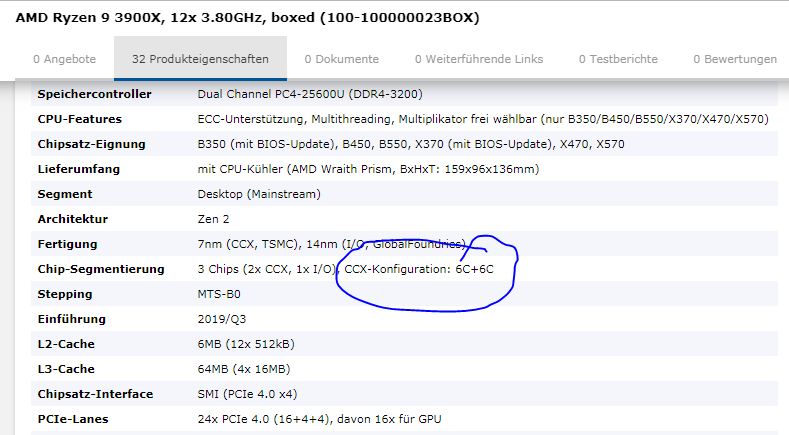The image size is (789, 435).
Task: Go to the 0 Testberichte tab
Action: pyautogui.click(x=618, y=59)
